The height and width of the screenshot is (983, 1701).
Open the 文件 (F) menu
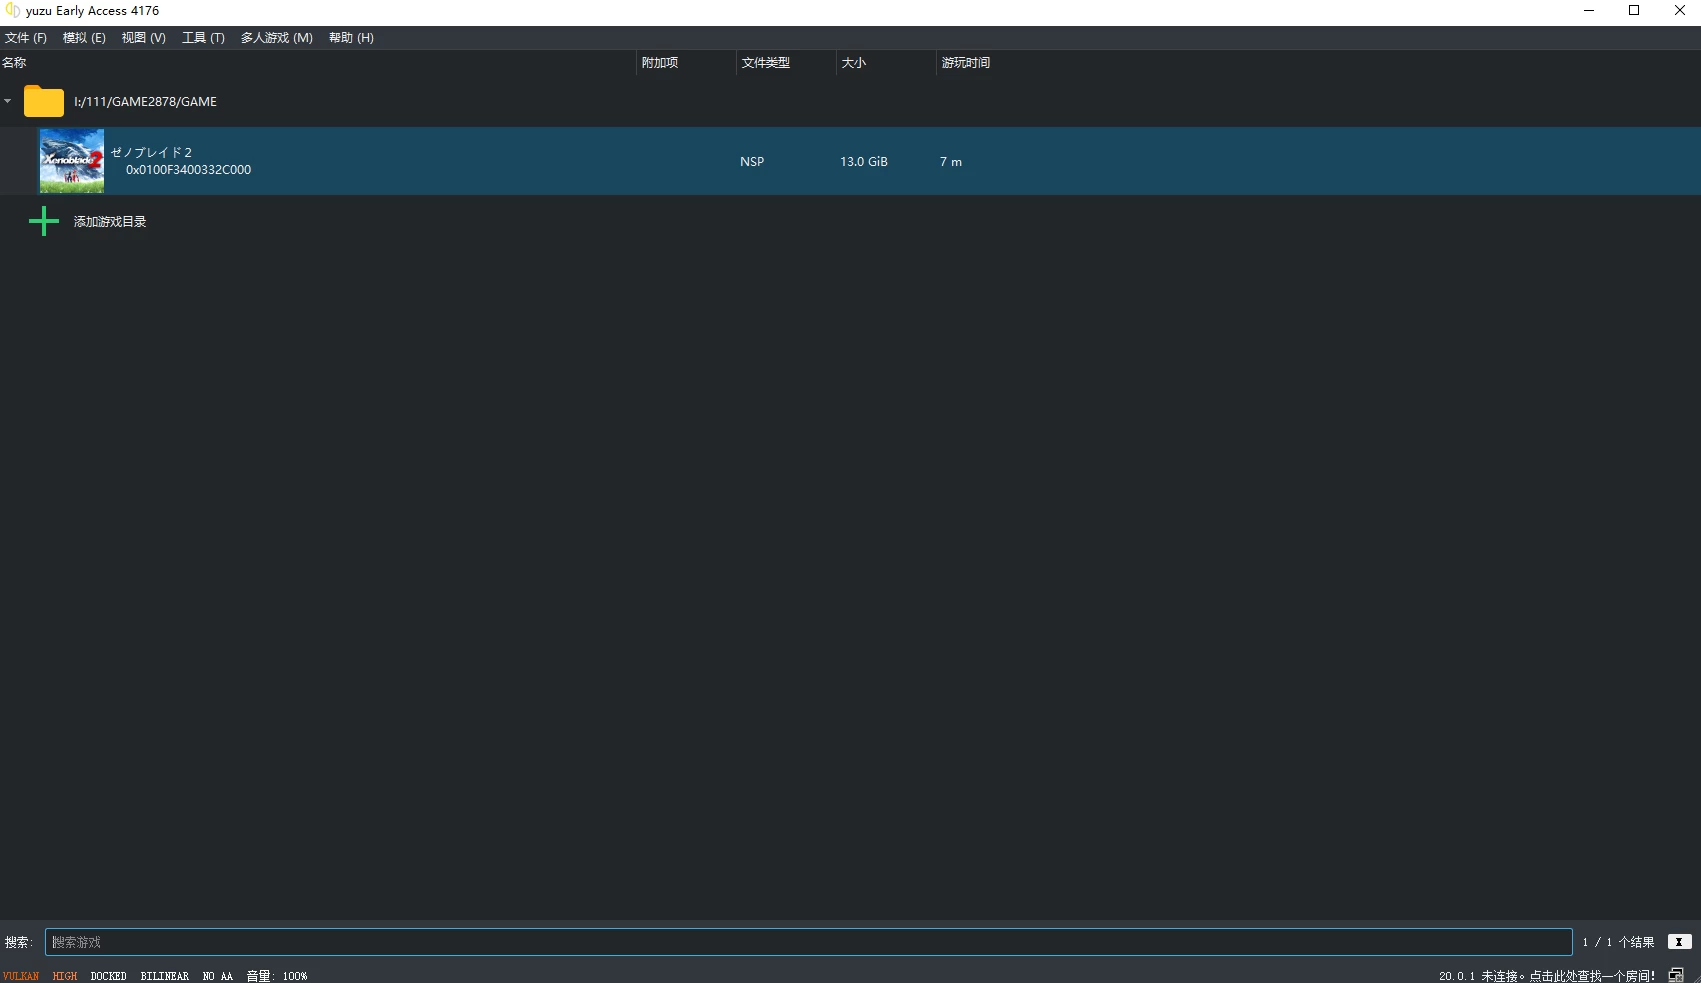tap(26, 38)
